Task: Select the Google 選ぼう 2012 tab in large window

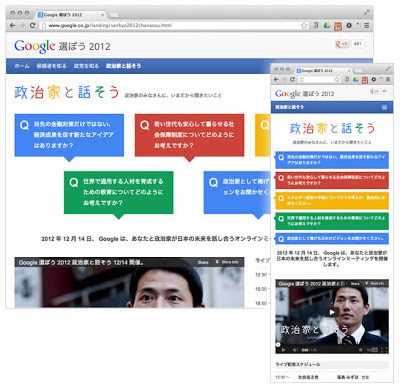Action: point(71,15)
